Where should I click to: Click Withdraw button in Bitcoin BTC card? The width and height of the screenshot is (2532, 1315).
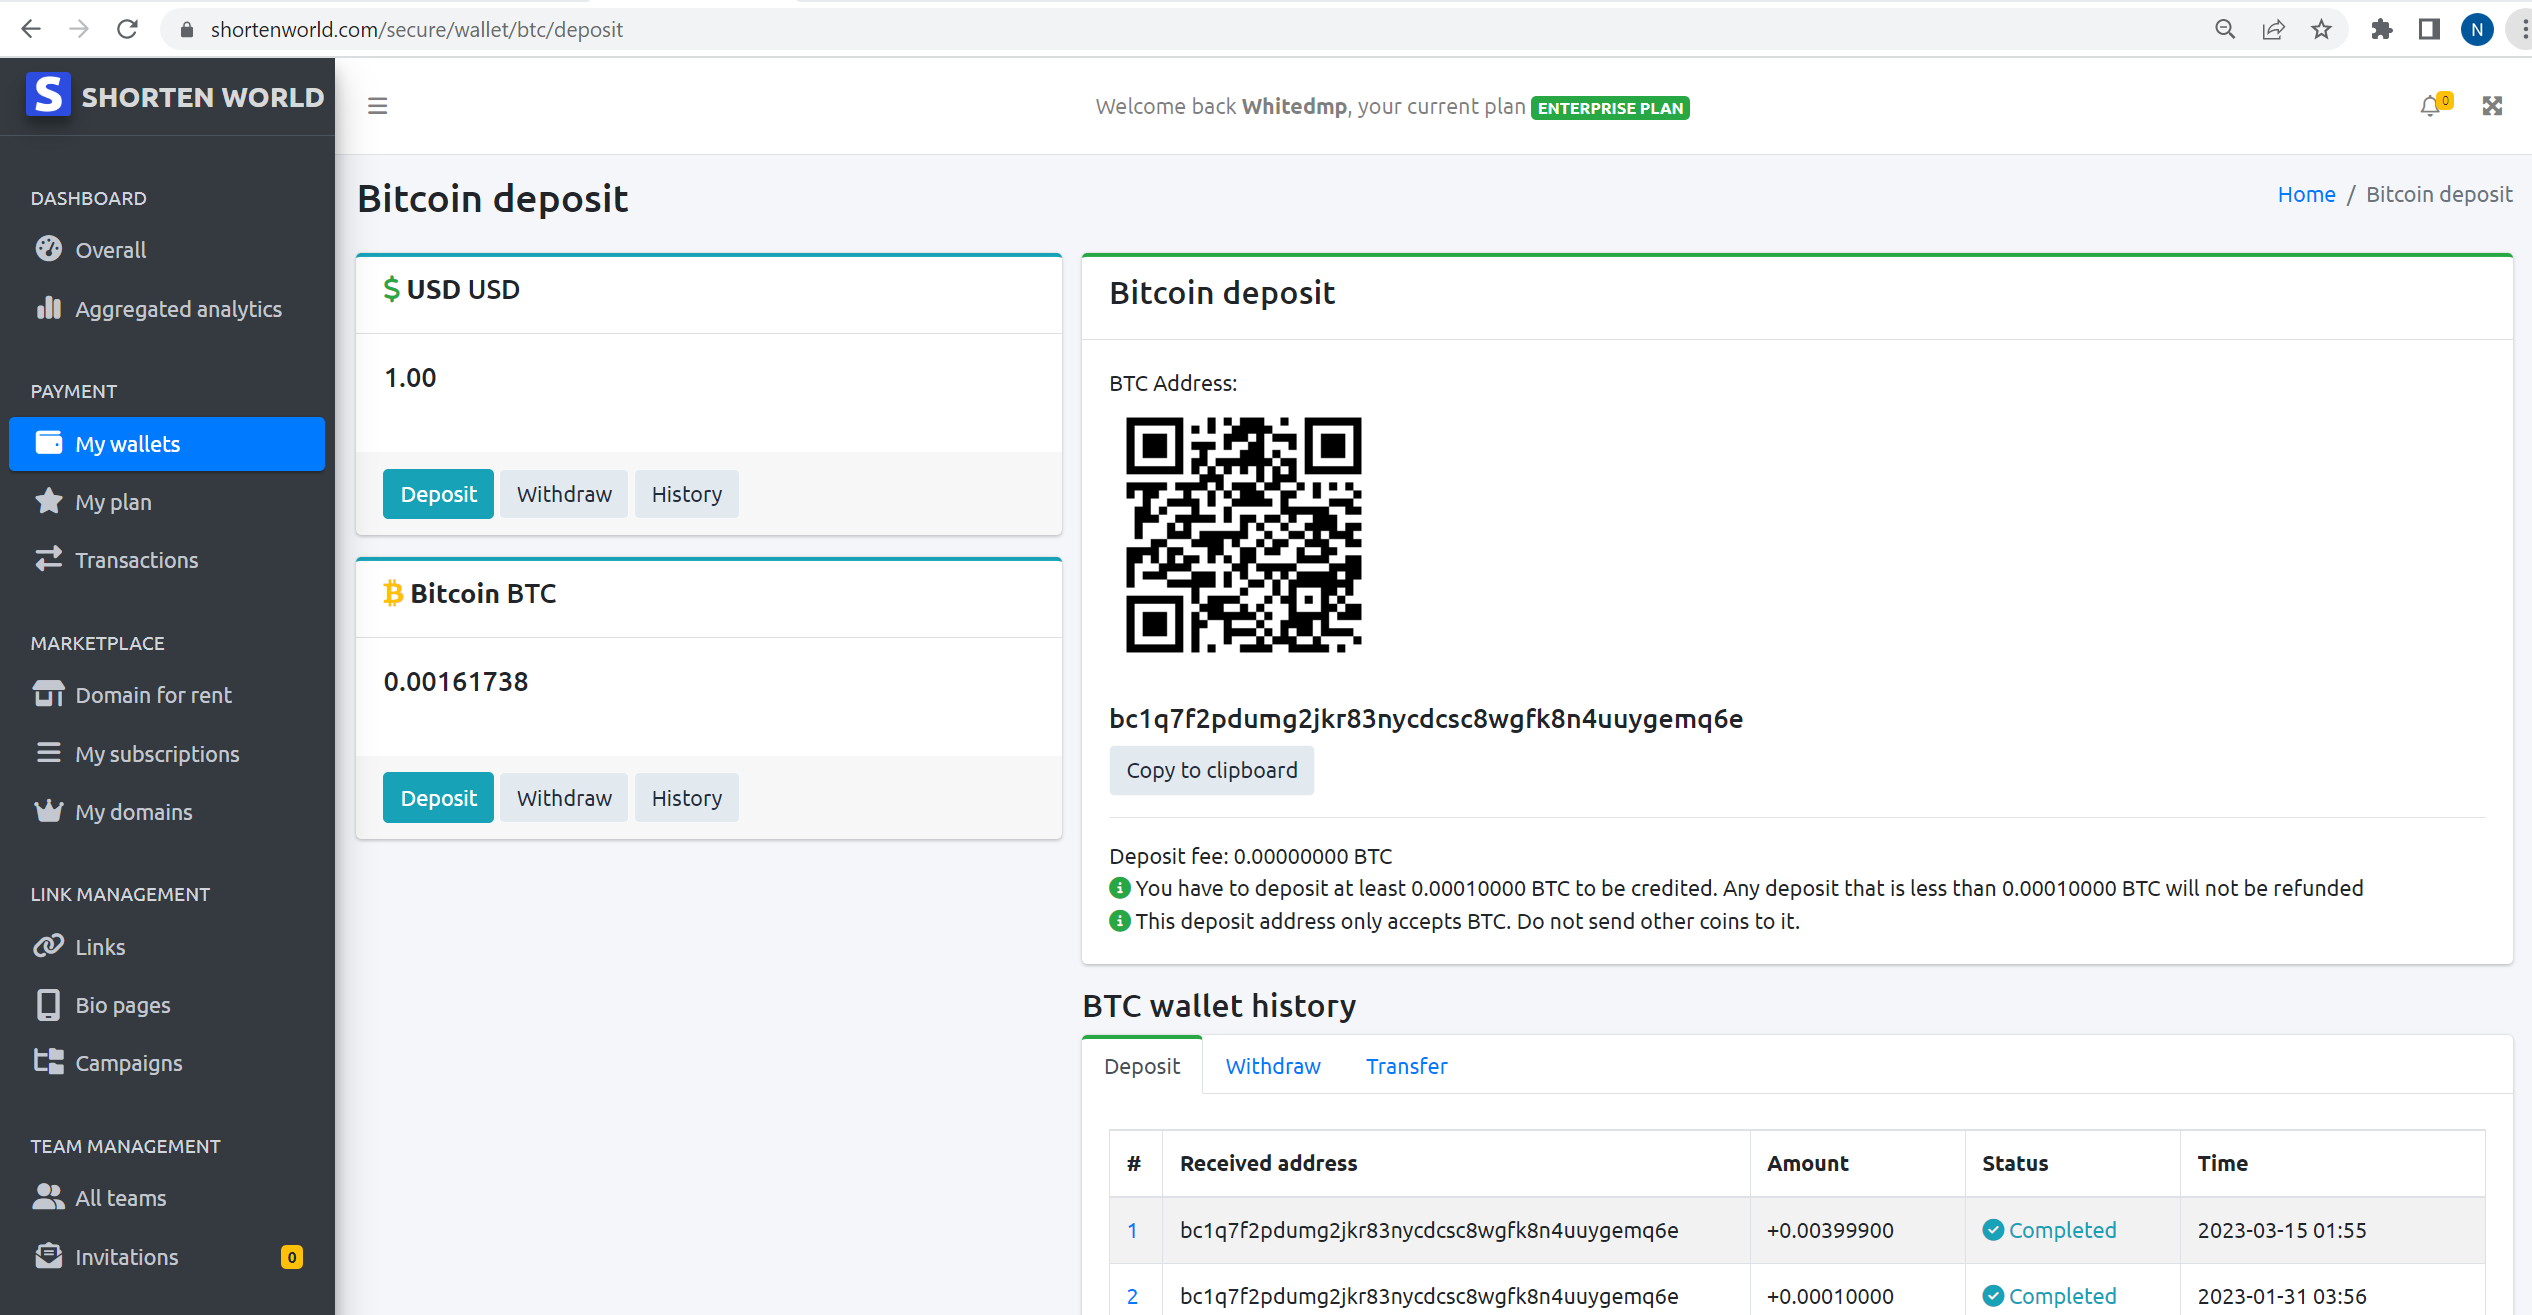pyautogui.click(x=564, y=798)
